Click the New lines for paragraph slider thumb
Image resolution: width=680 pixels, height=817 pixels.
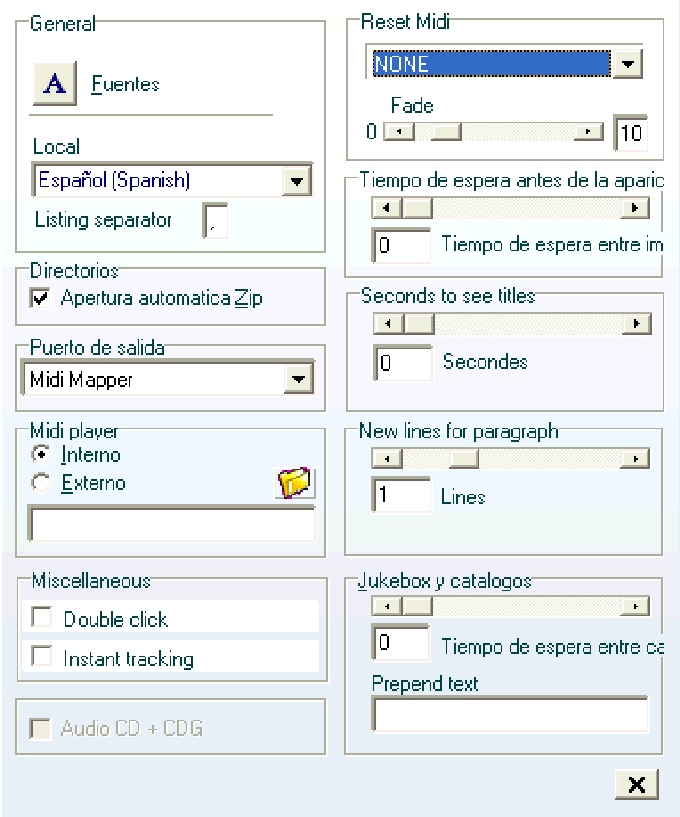[464, 459]
